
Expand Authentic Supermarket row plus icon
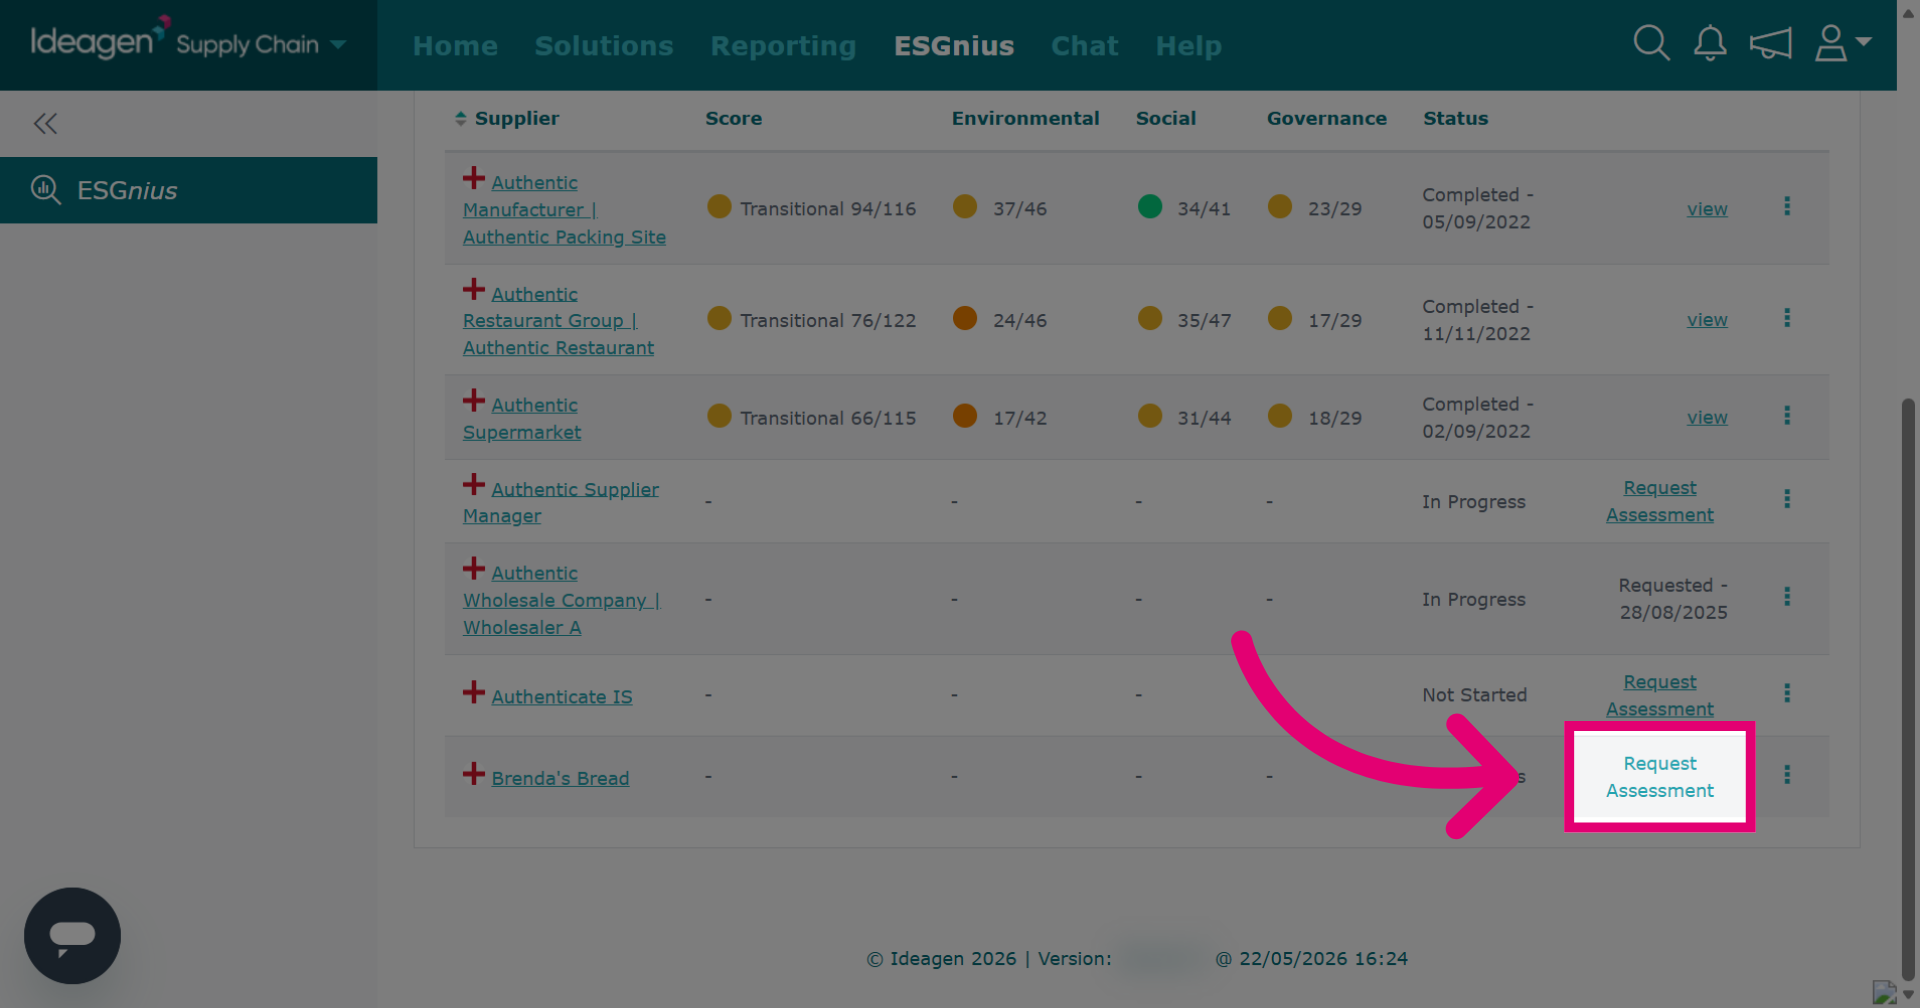[474, 401]
